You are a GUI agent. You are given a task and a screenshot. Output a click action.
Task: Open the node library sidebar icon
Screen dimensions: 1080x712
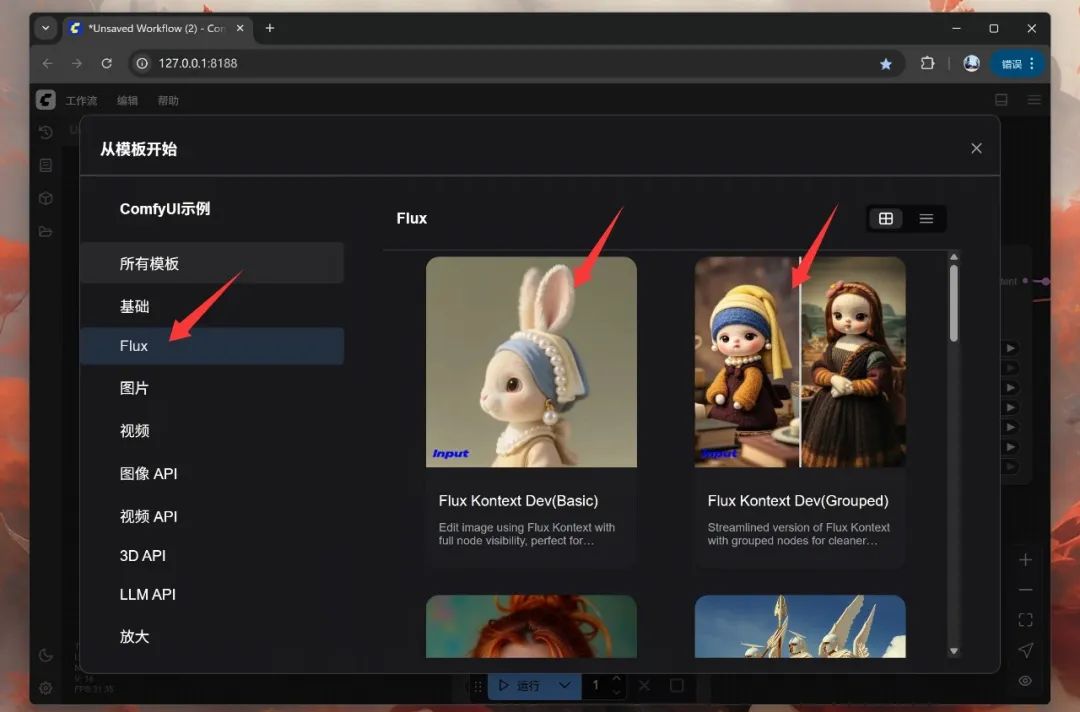click(x=45, y=165)
